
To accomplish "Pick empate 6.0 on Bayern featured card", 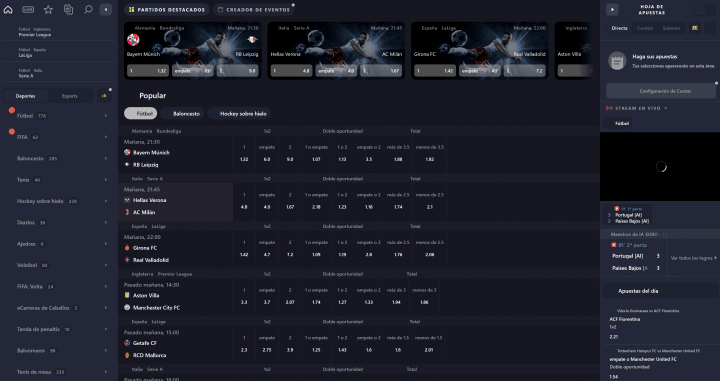I will tap(192, 71).
